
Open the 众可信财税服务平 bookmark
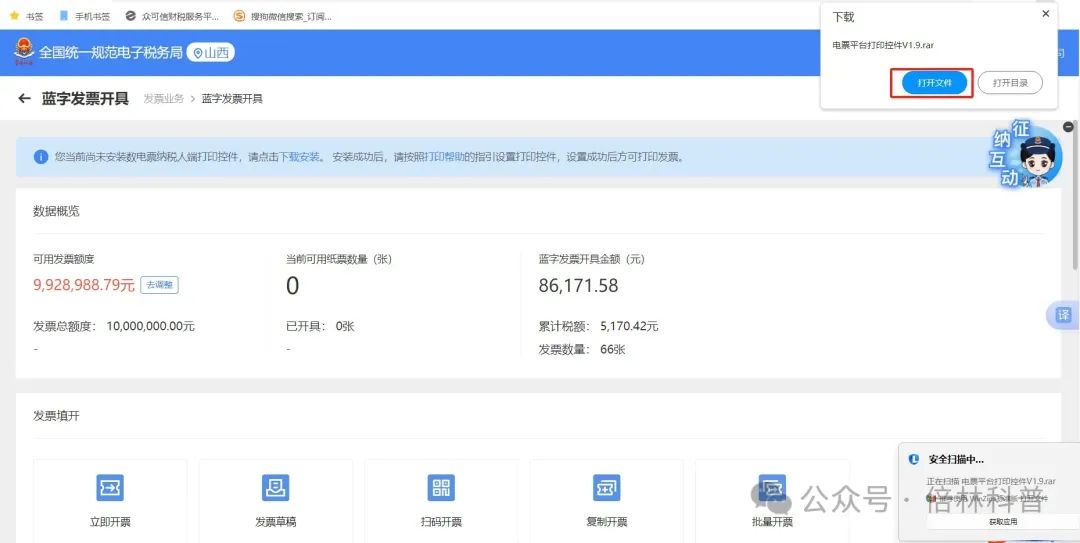pos(172,16)
